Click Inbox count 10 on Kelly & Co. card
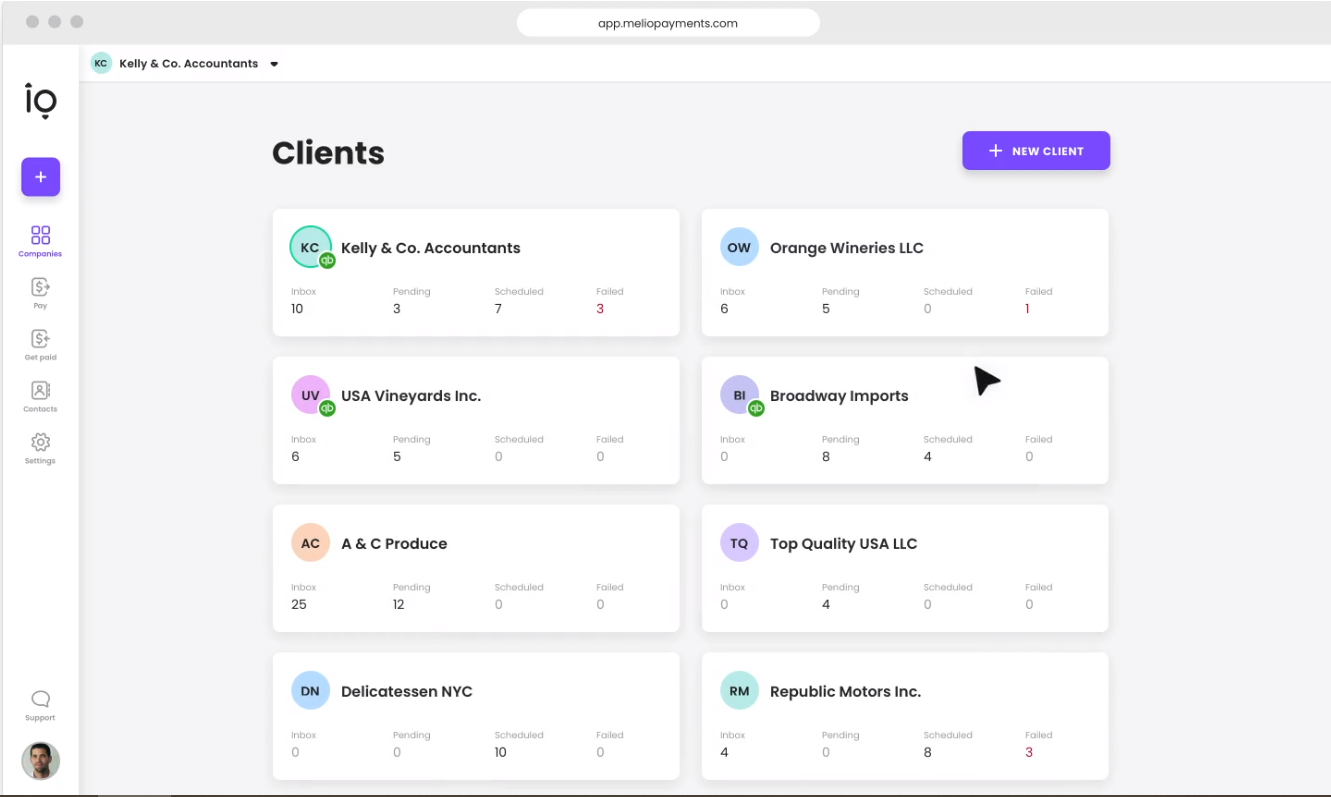 (x=297, y=309)
